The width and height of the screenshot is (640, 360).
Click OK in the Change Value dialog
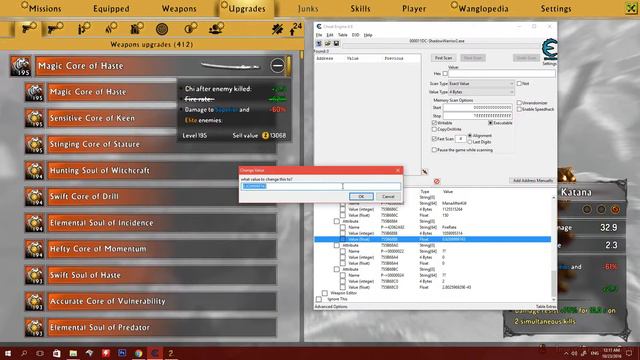click(361, 197)
